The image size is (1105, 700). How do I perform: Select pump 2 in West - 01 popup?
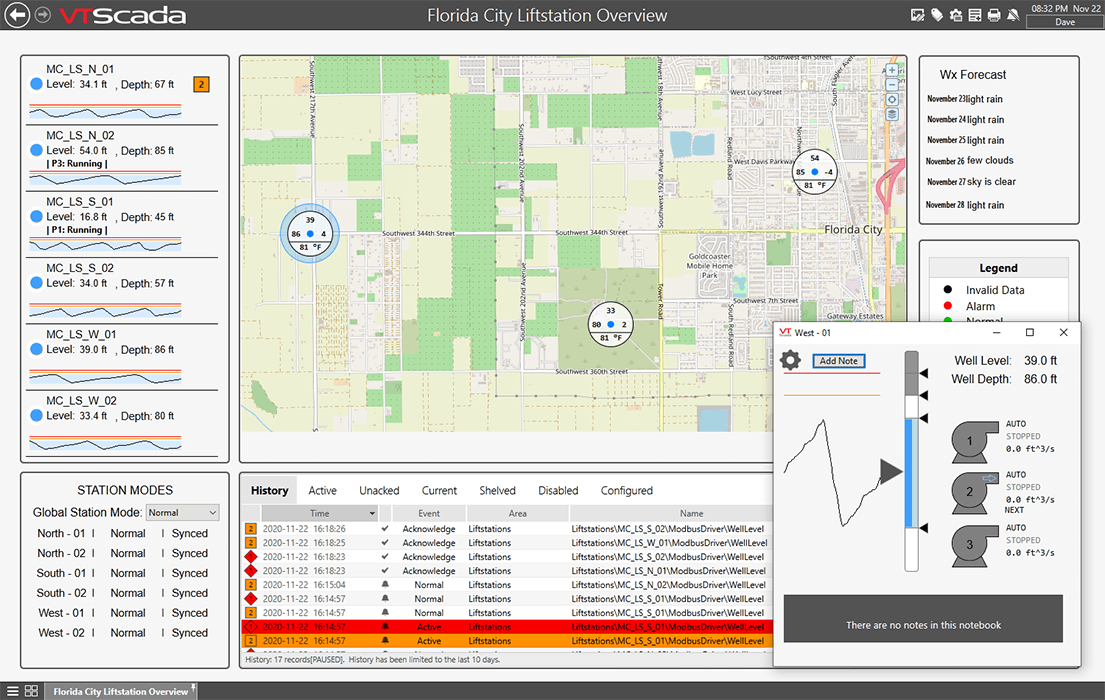pyautogui.click(x=974, y=492)
